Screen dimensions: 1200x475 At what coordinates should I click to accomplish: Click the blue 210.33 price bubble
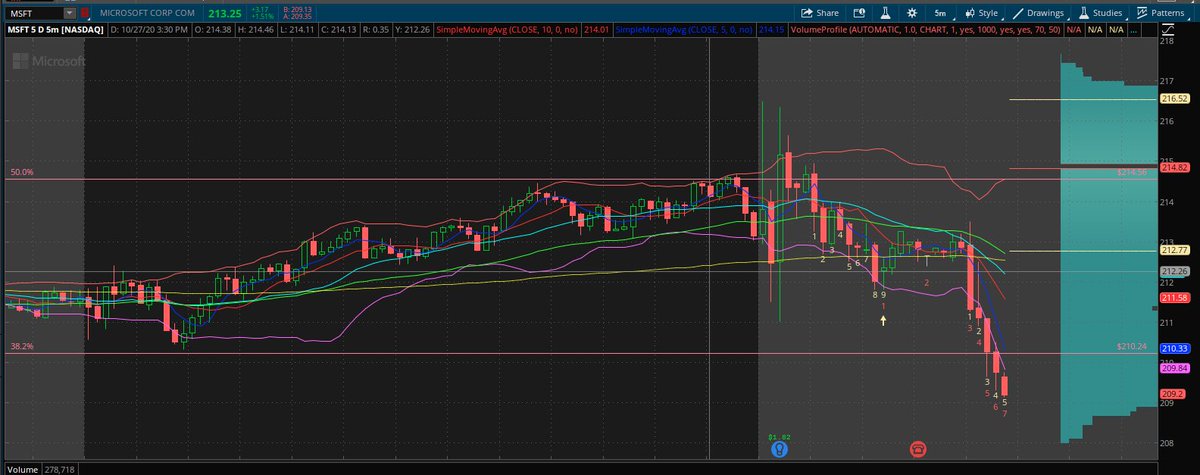tap(1174, 348)
